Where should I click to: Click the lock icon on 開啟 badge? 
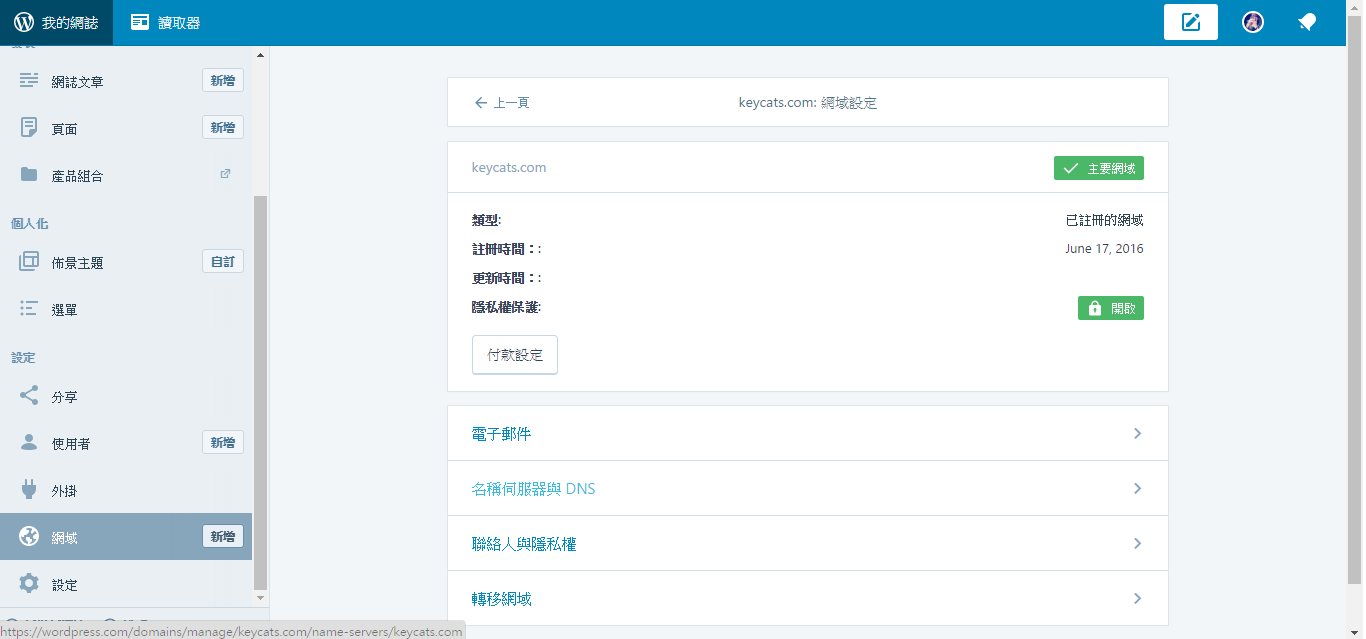point(1094,308)
